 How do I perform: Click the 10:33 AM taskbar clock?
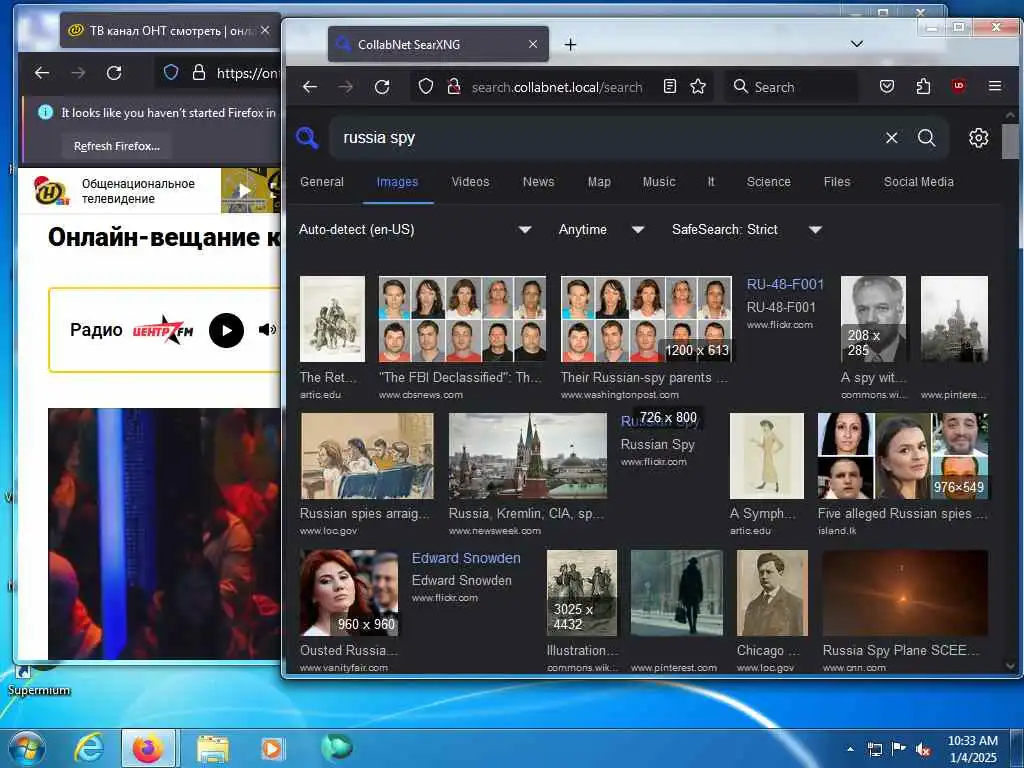click(972, 749)
